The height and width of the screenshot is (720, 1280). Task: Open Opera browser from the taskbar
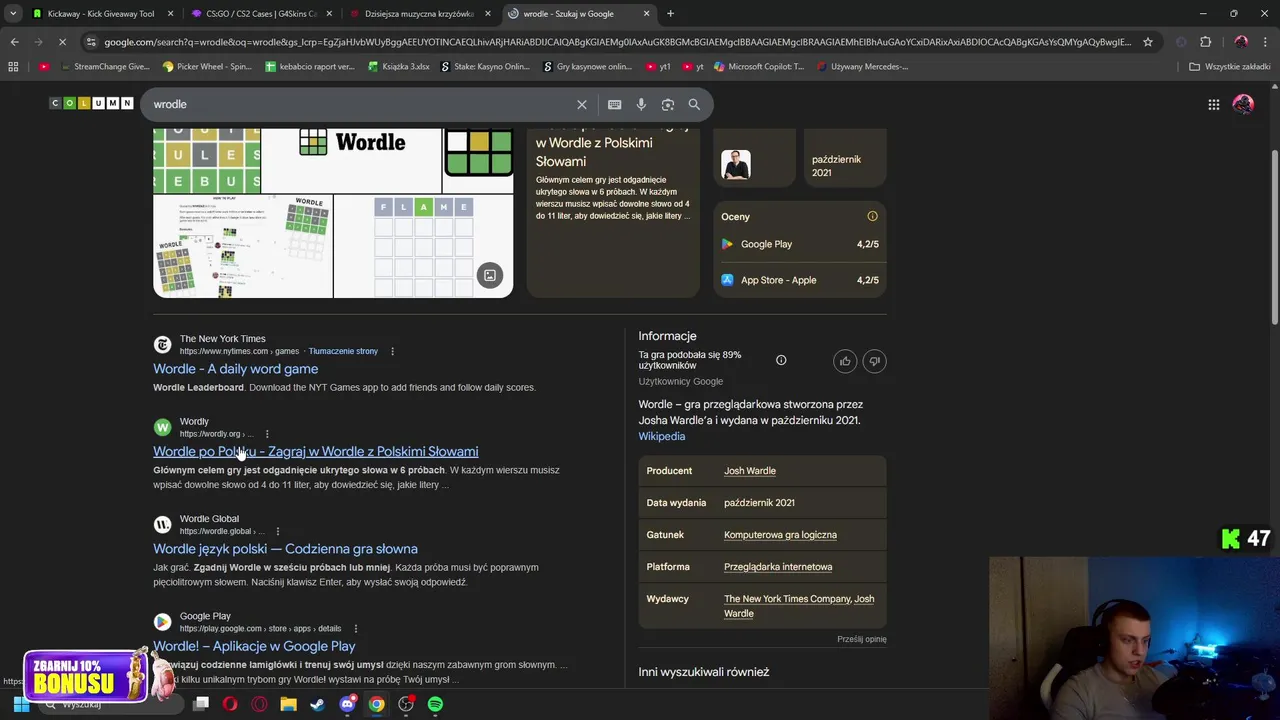click(x=230, y=704)
